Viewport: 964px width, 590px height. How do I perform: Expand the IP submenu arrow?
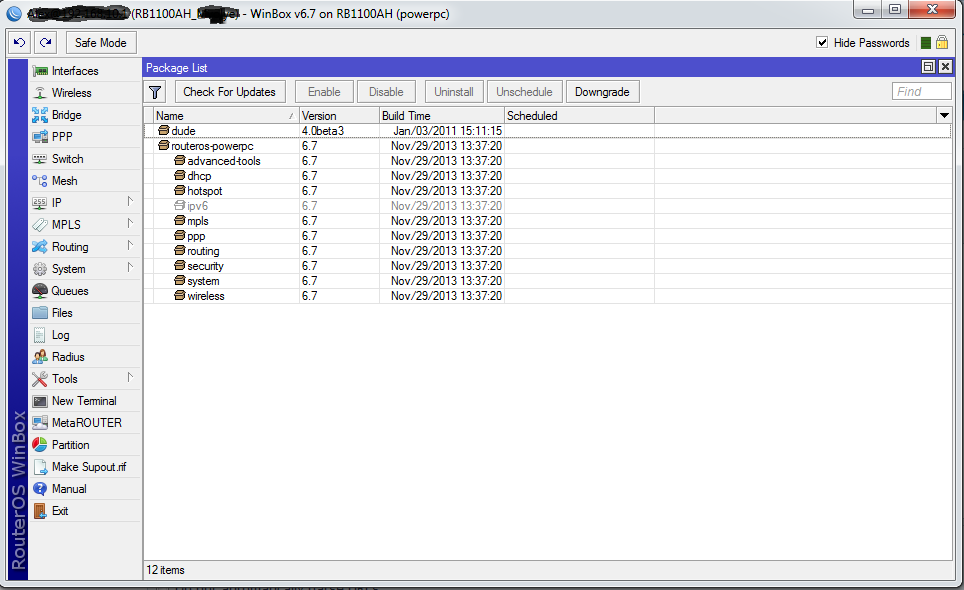click(x=130, y=202)
